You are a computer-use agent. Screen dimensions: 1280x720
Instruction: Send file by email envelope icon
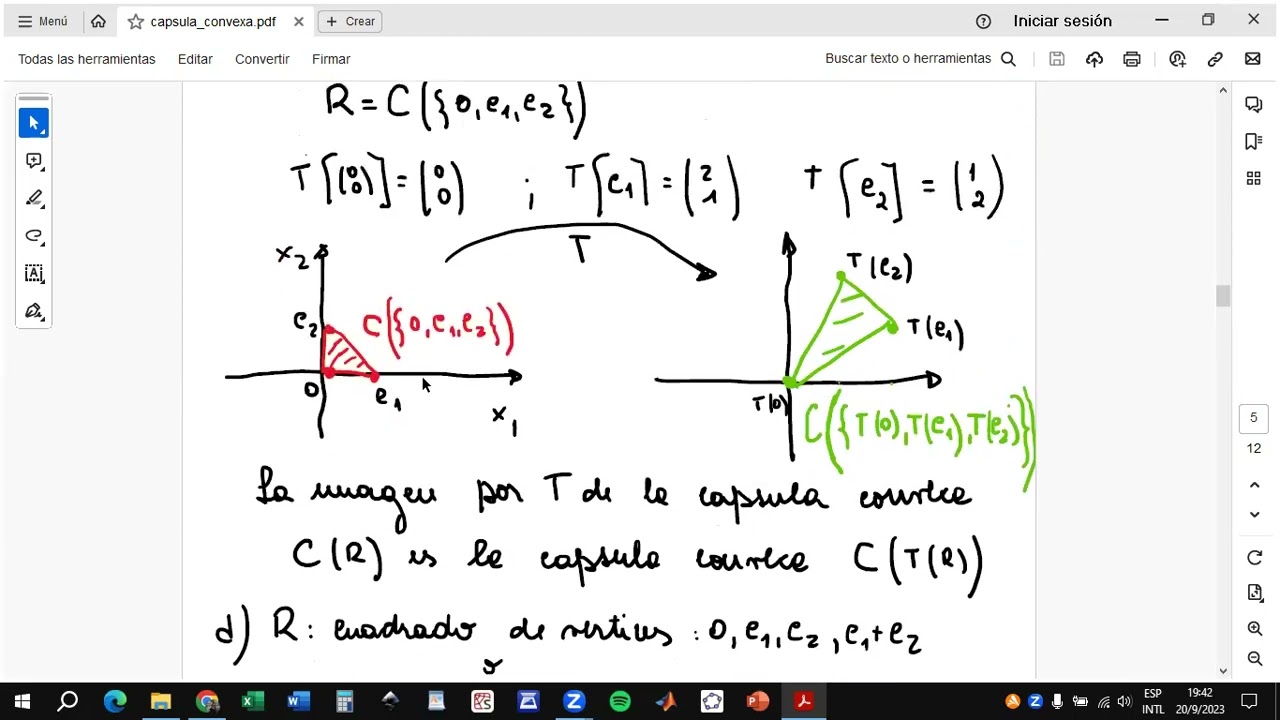pyautogui.click(x=1253, y=59)
